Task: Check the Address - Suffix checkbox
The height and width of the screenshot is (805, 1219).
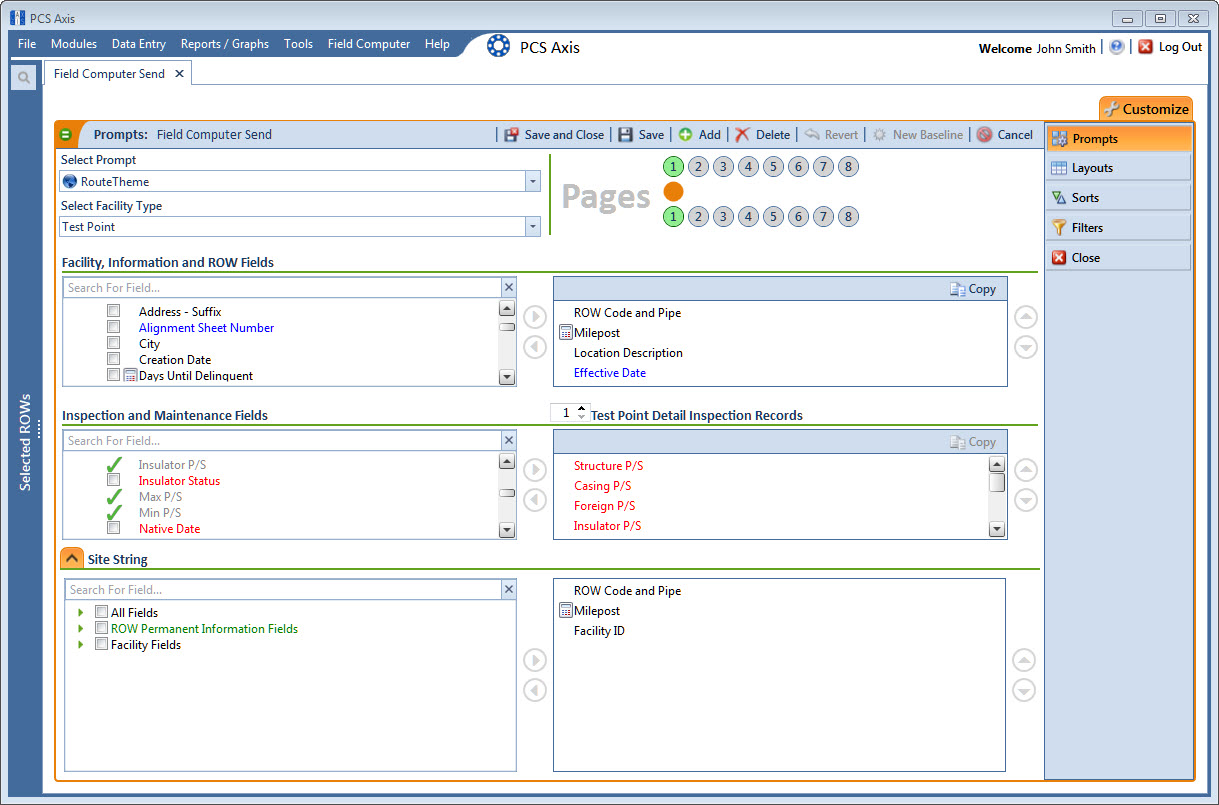Action: click(114, 311)
